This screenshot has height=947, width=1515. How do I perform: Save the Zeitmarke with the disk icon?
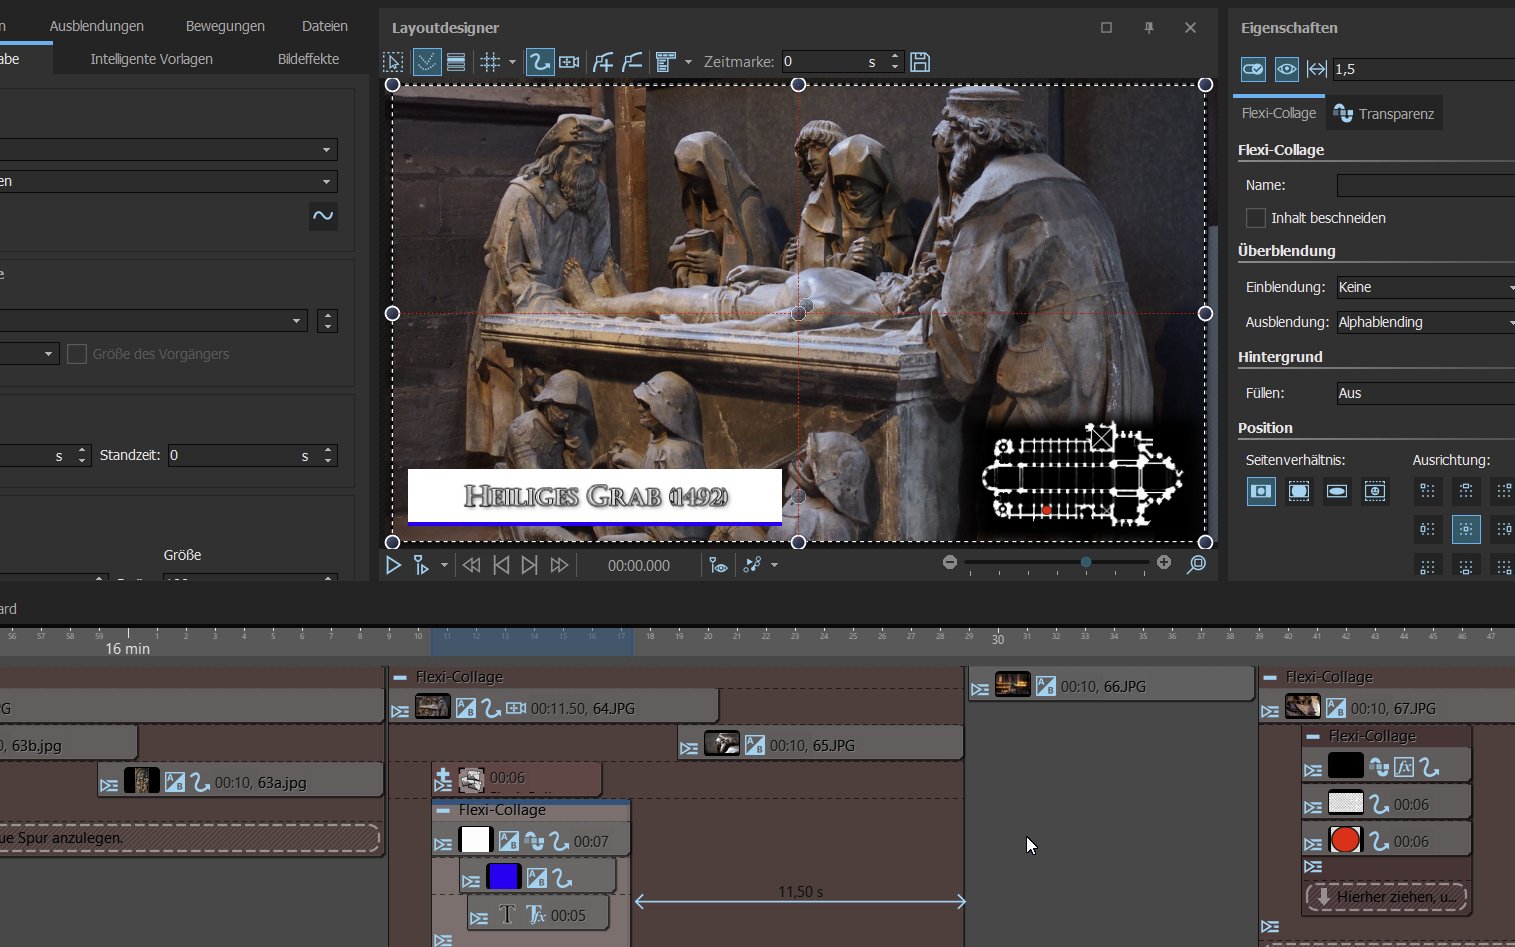pos(920,62)
